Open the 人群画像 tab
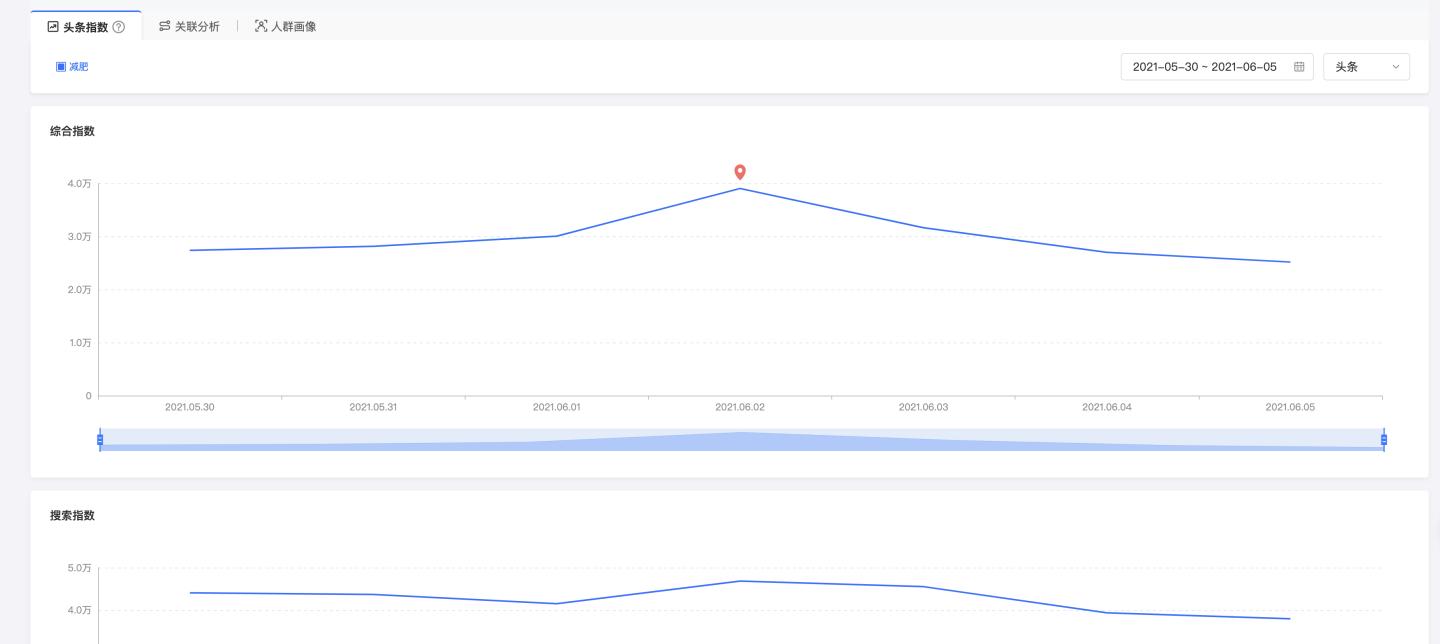This screenshot has width=1440, height=644. [285, 27]
